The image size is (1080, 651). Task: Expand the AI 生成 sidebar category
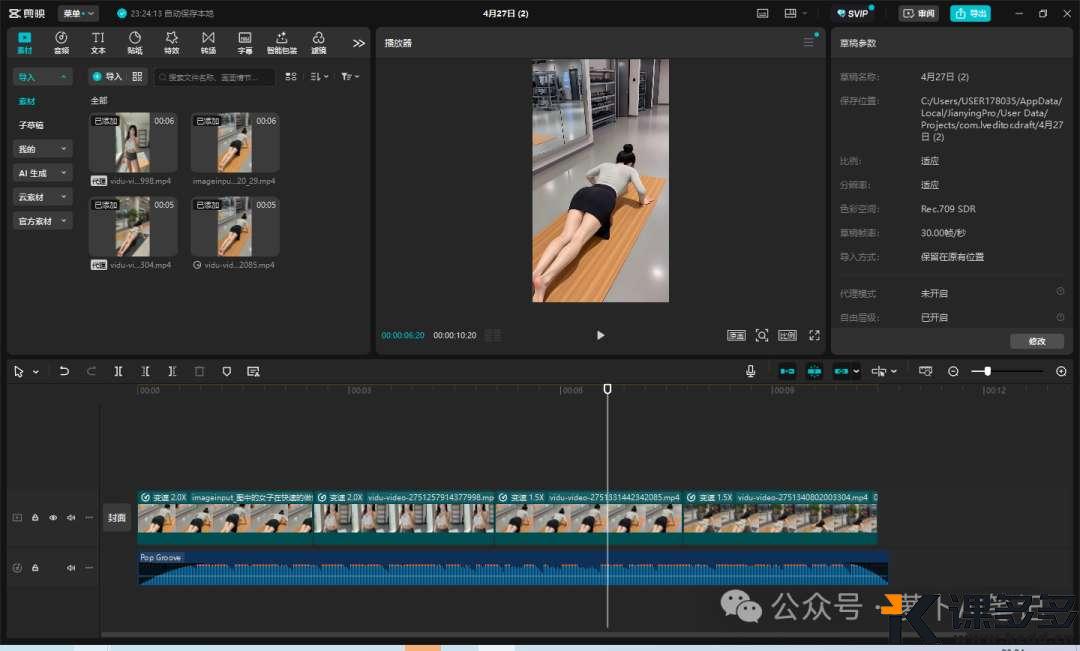pyautogui.click(x=43, y=173)
